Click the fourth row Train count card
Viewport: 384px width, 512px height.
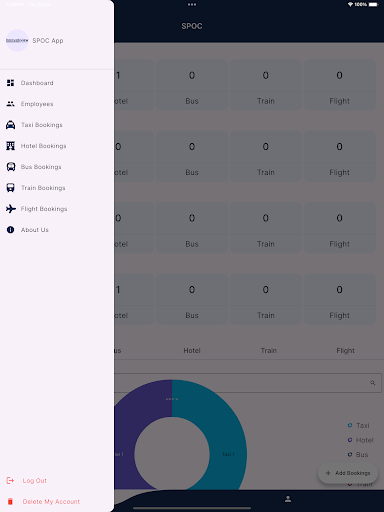[266, 299]
